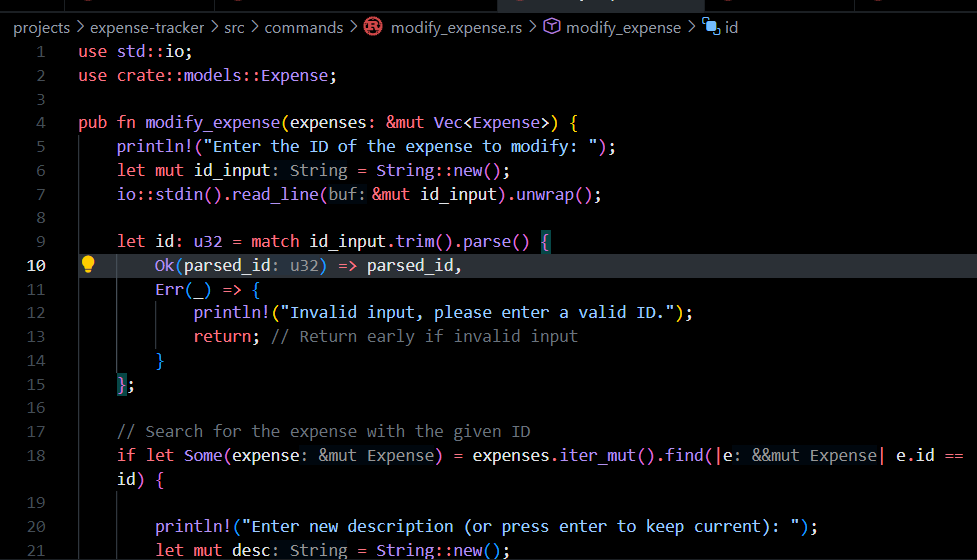This screenshot has width=977, height=560.
Task: Click the 'u32' type annotation on line 9
Action: (207, 242)
